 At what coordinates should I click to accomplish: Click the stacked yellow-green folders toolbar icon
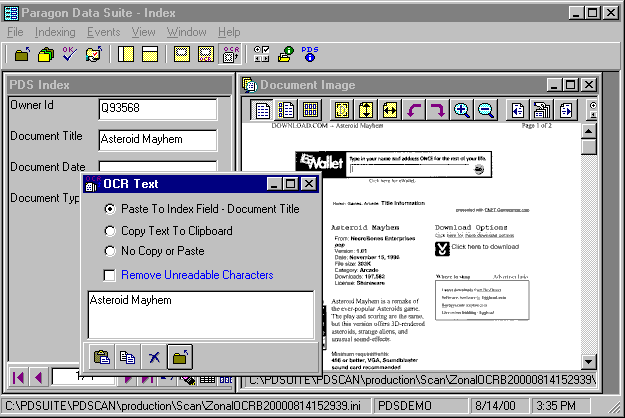(46, 54)
